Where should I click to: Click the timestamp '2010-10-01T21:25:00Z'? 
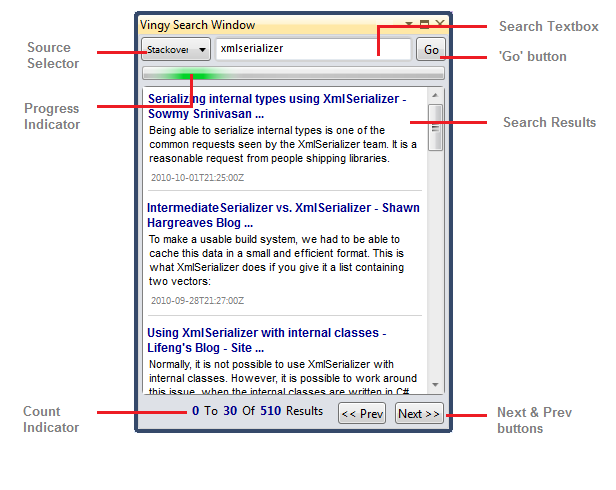(x=198, y=178)
